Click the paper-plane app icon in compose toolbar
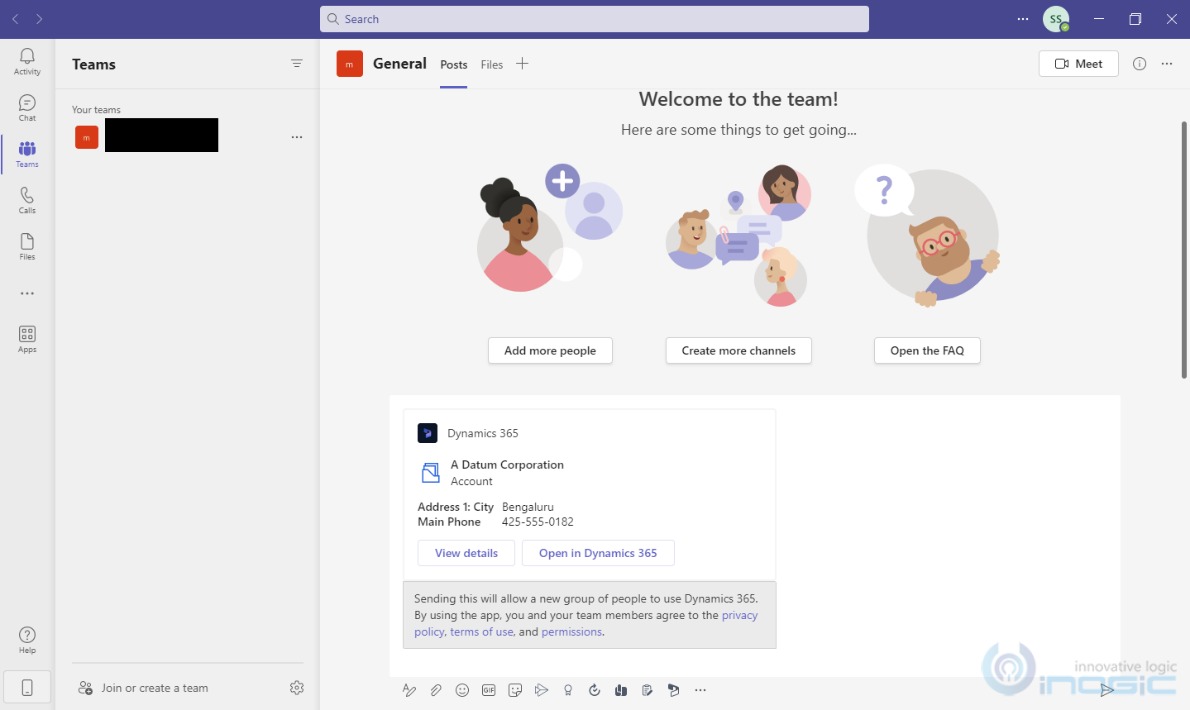1190x710 pixels. pyautogui.click(x=541, y=690)
